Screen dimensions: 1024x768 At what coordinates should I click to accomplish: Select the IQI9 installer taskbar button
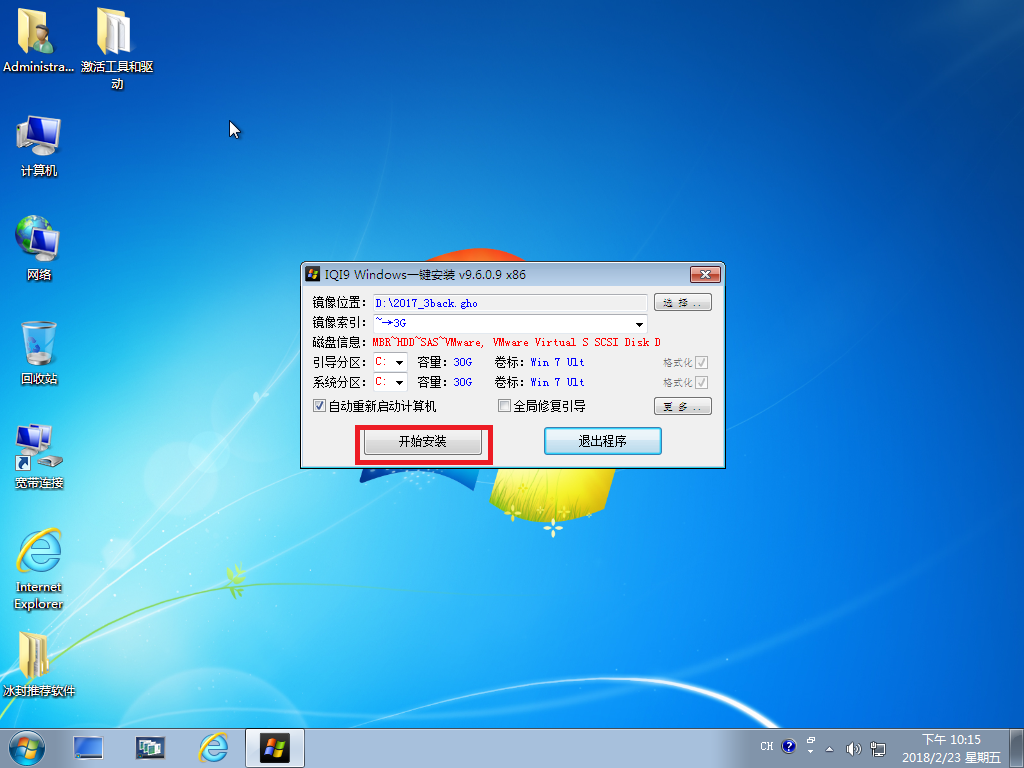[x=275, y=748]
